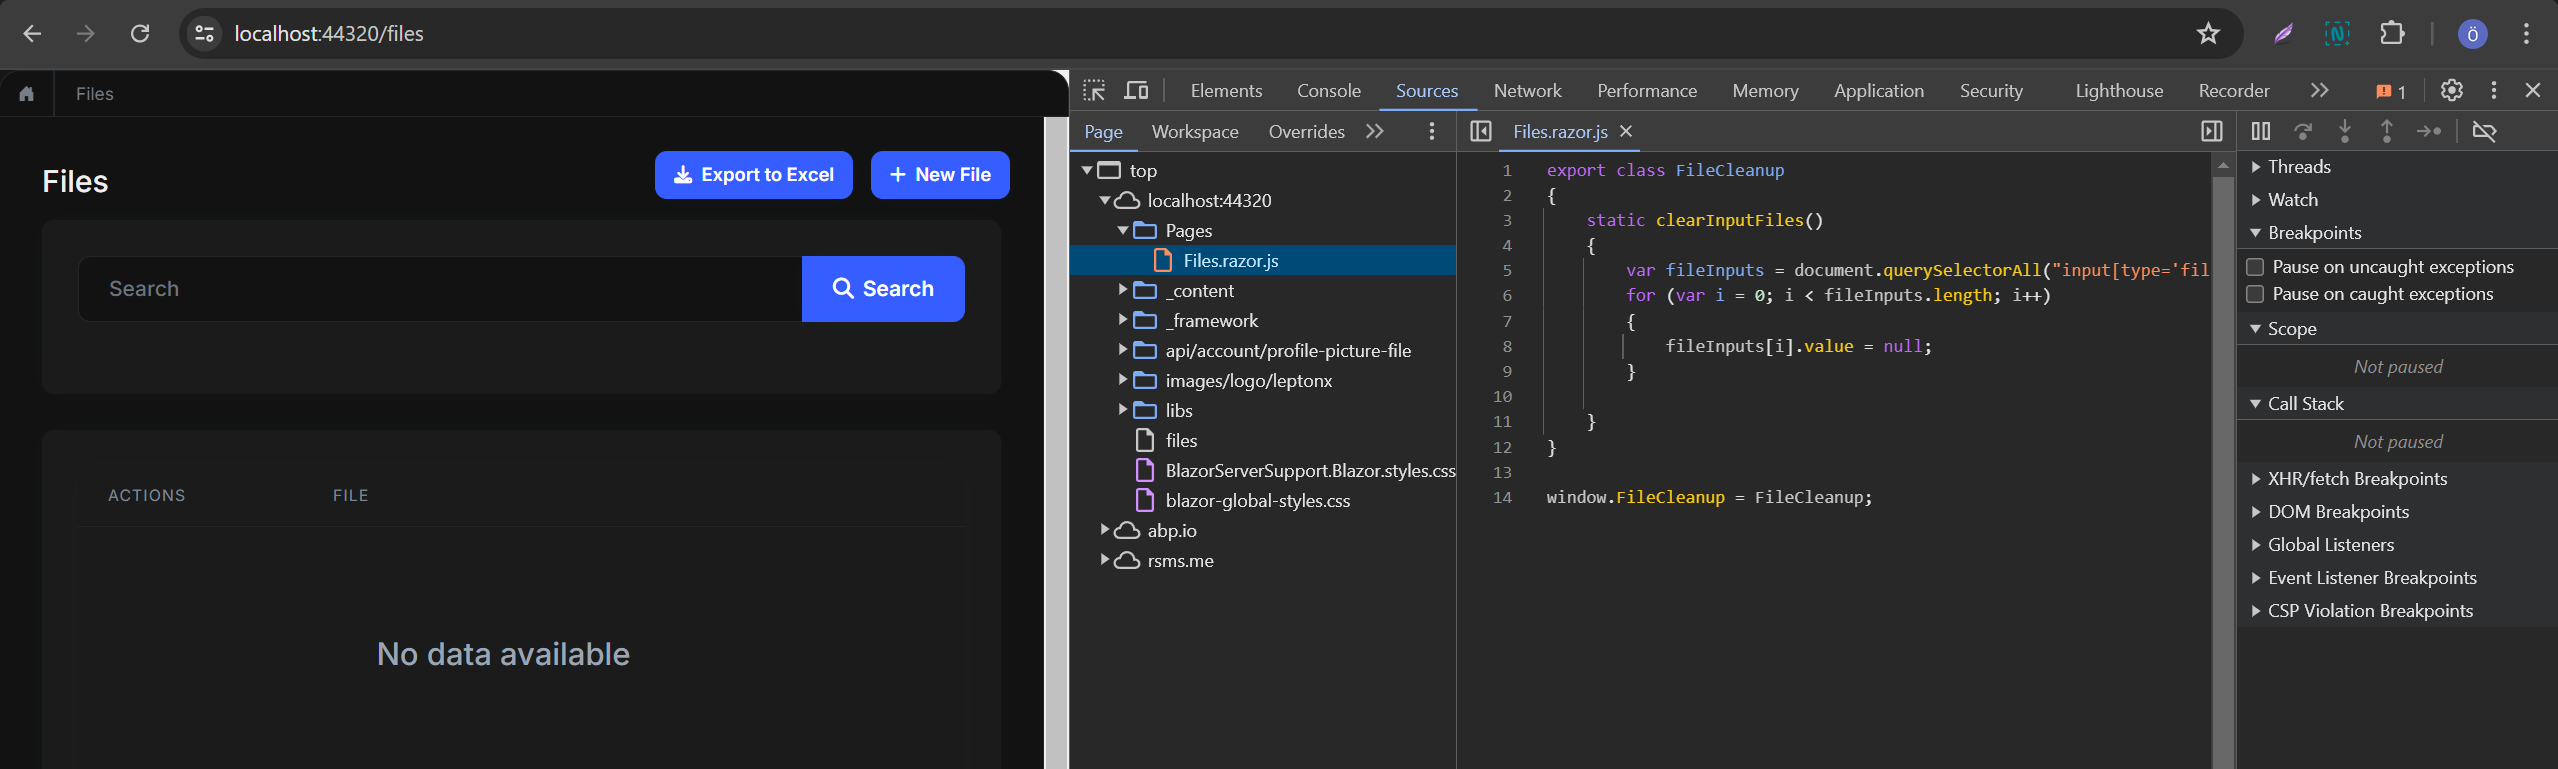Click the pause script execution icon
The width and height of the screenshot is (2558, 769).
(2260, 131)
